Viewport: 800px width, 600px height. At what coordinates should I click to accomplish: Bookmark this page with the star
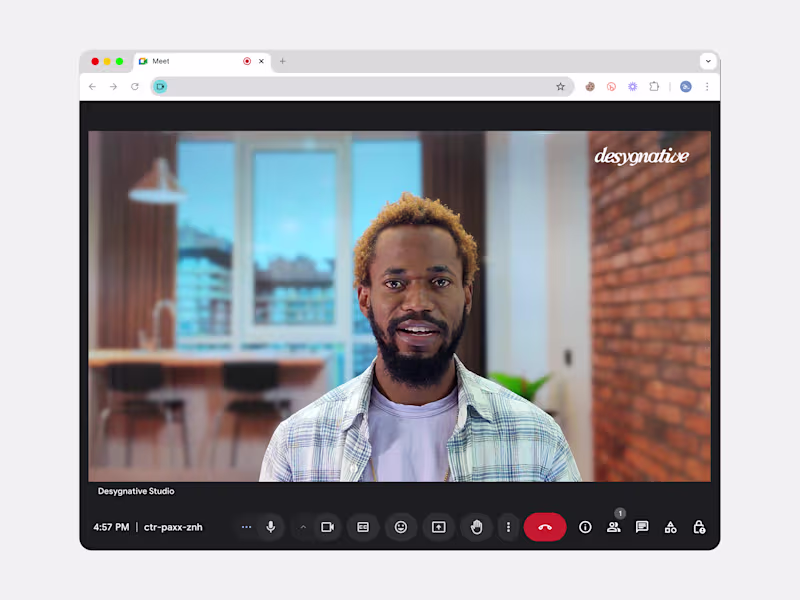(x=560, y=87)
